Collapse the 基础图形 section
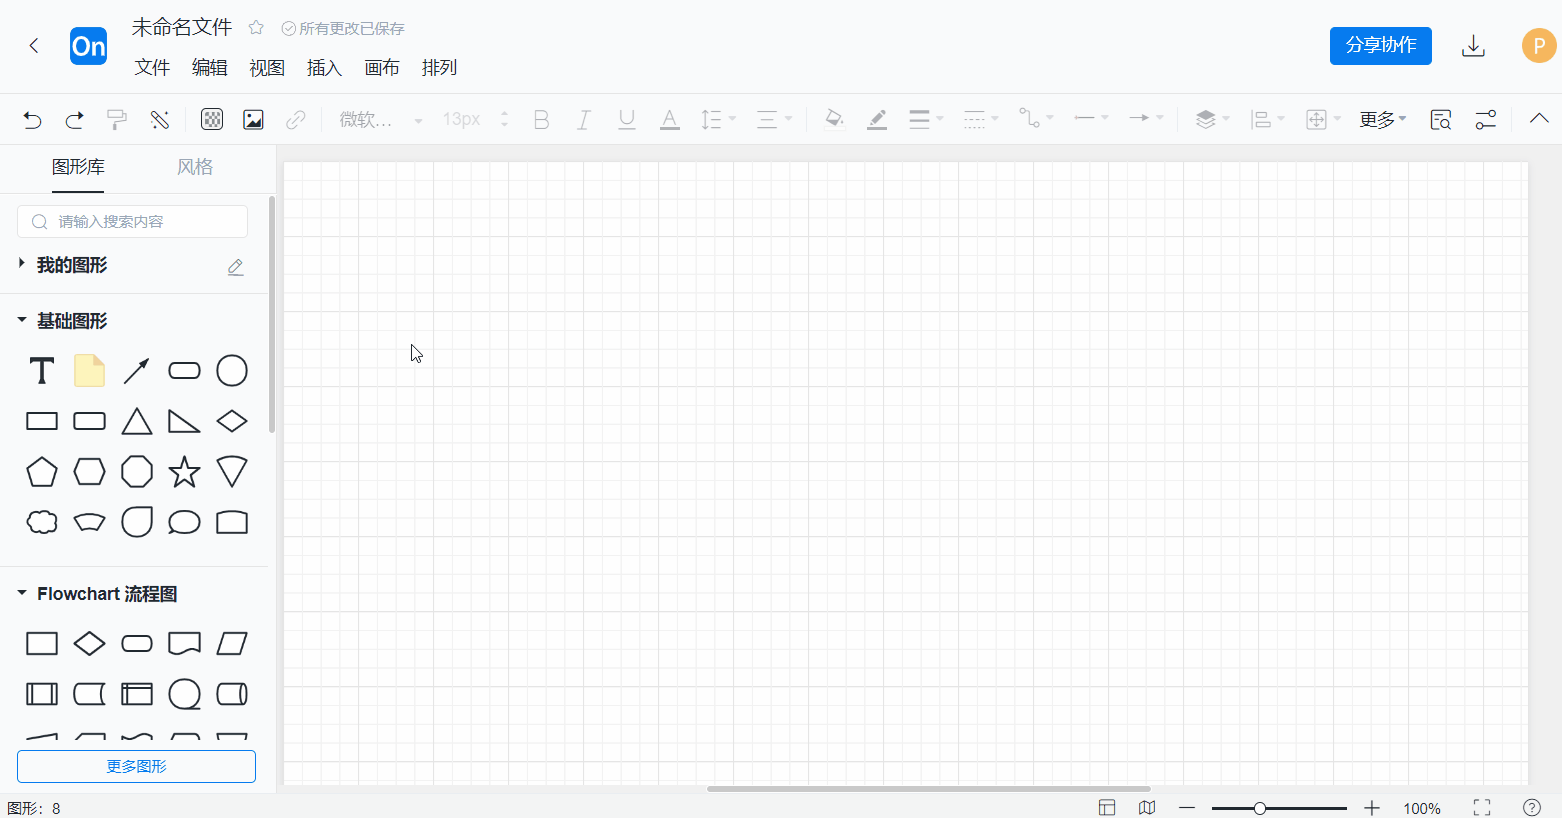This screenshot has width=1562, height=818. pyautogui.click(x=22, y=320)
